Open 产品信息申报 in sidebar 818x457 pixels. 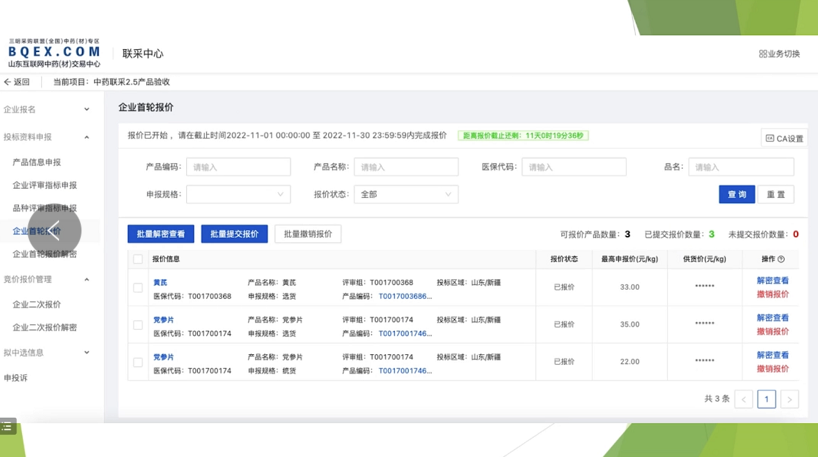[36, 162]
